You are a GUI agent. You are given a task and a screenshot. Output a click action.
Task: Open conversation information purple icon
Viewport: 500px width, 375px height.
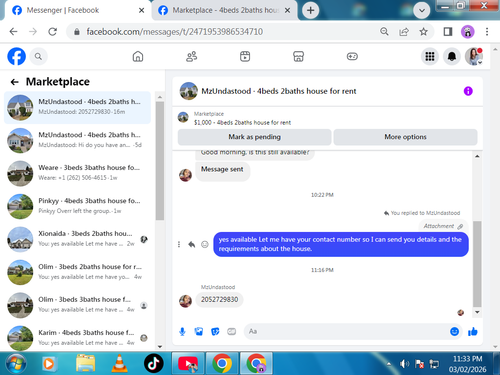point(468,91)
